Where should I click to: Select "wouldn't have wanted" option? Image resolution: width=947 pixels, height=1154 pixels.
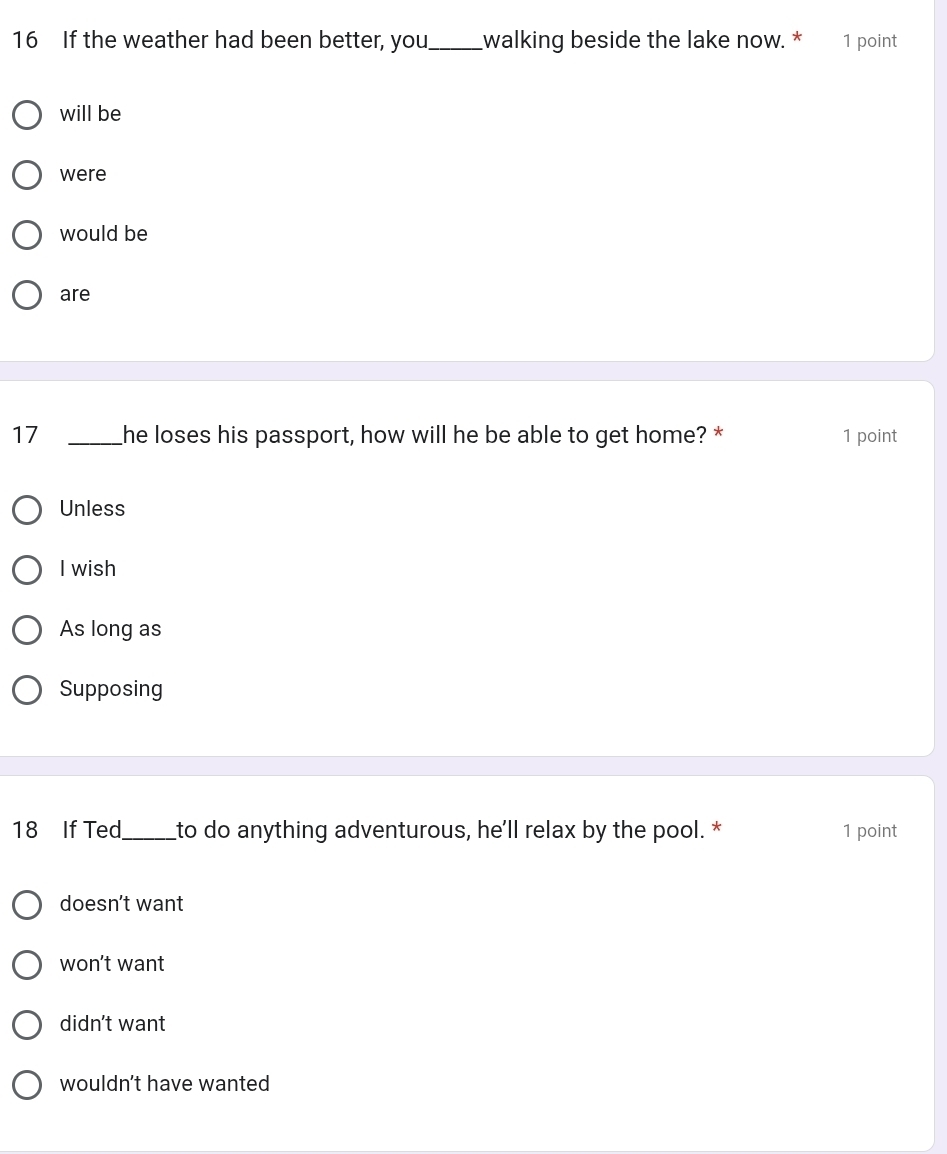(27, 1085)
